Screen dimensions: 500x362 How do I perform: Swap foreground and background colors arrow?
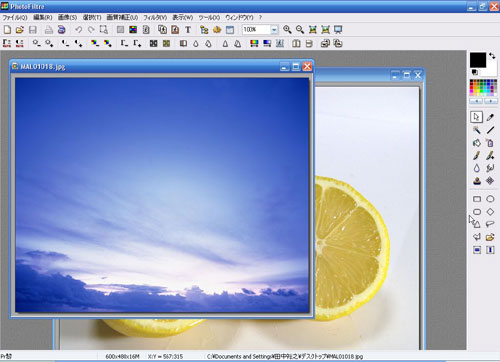(x=492, y=56)
